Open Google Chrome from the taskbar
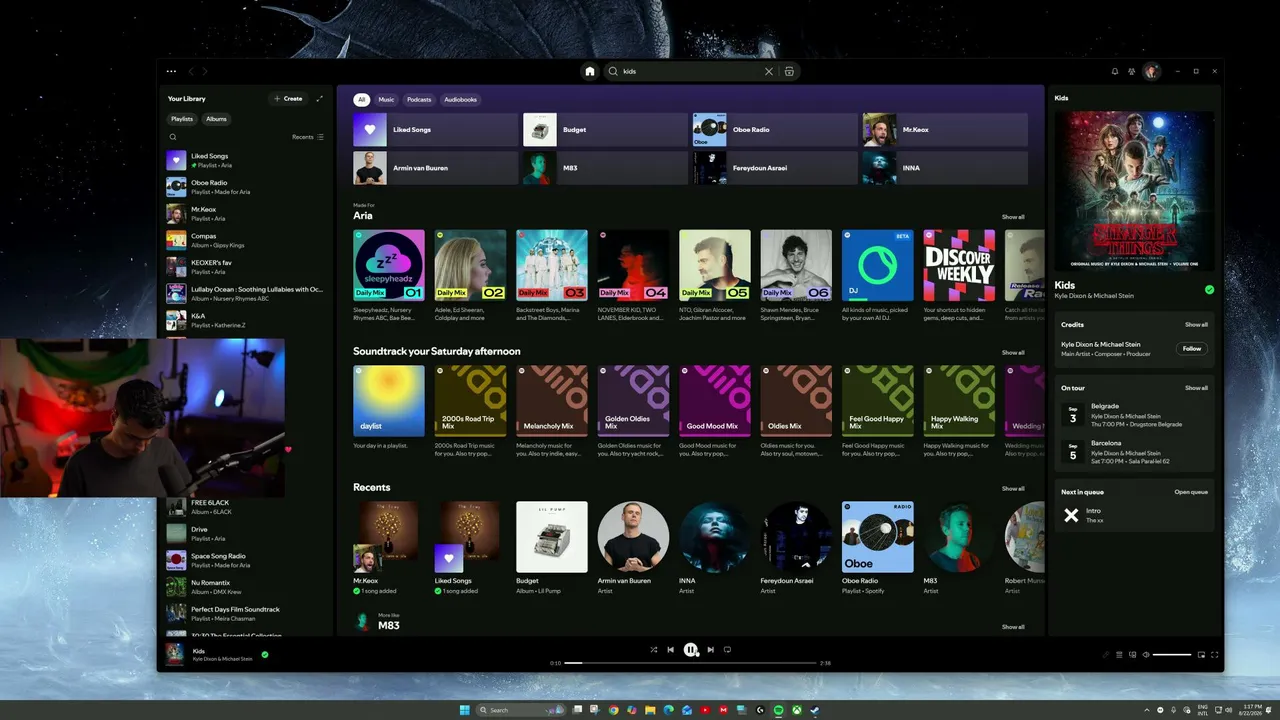1280x720 pixels. 613,710
